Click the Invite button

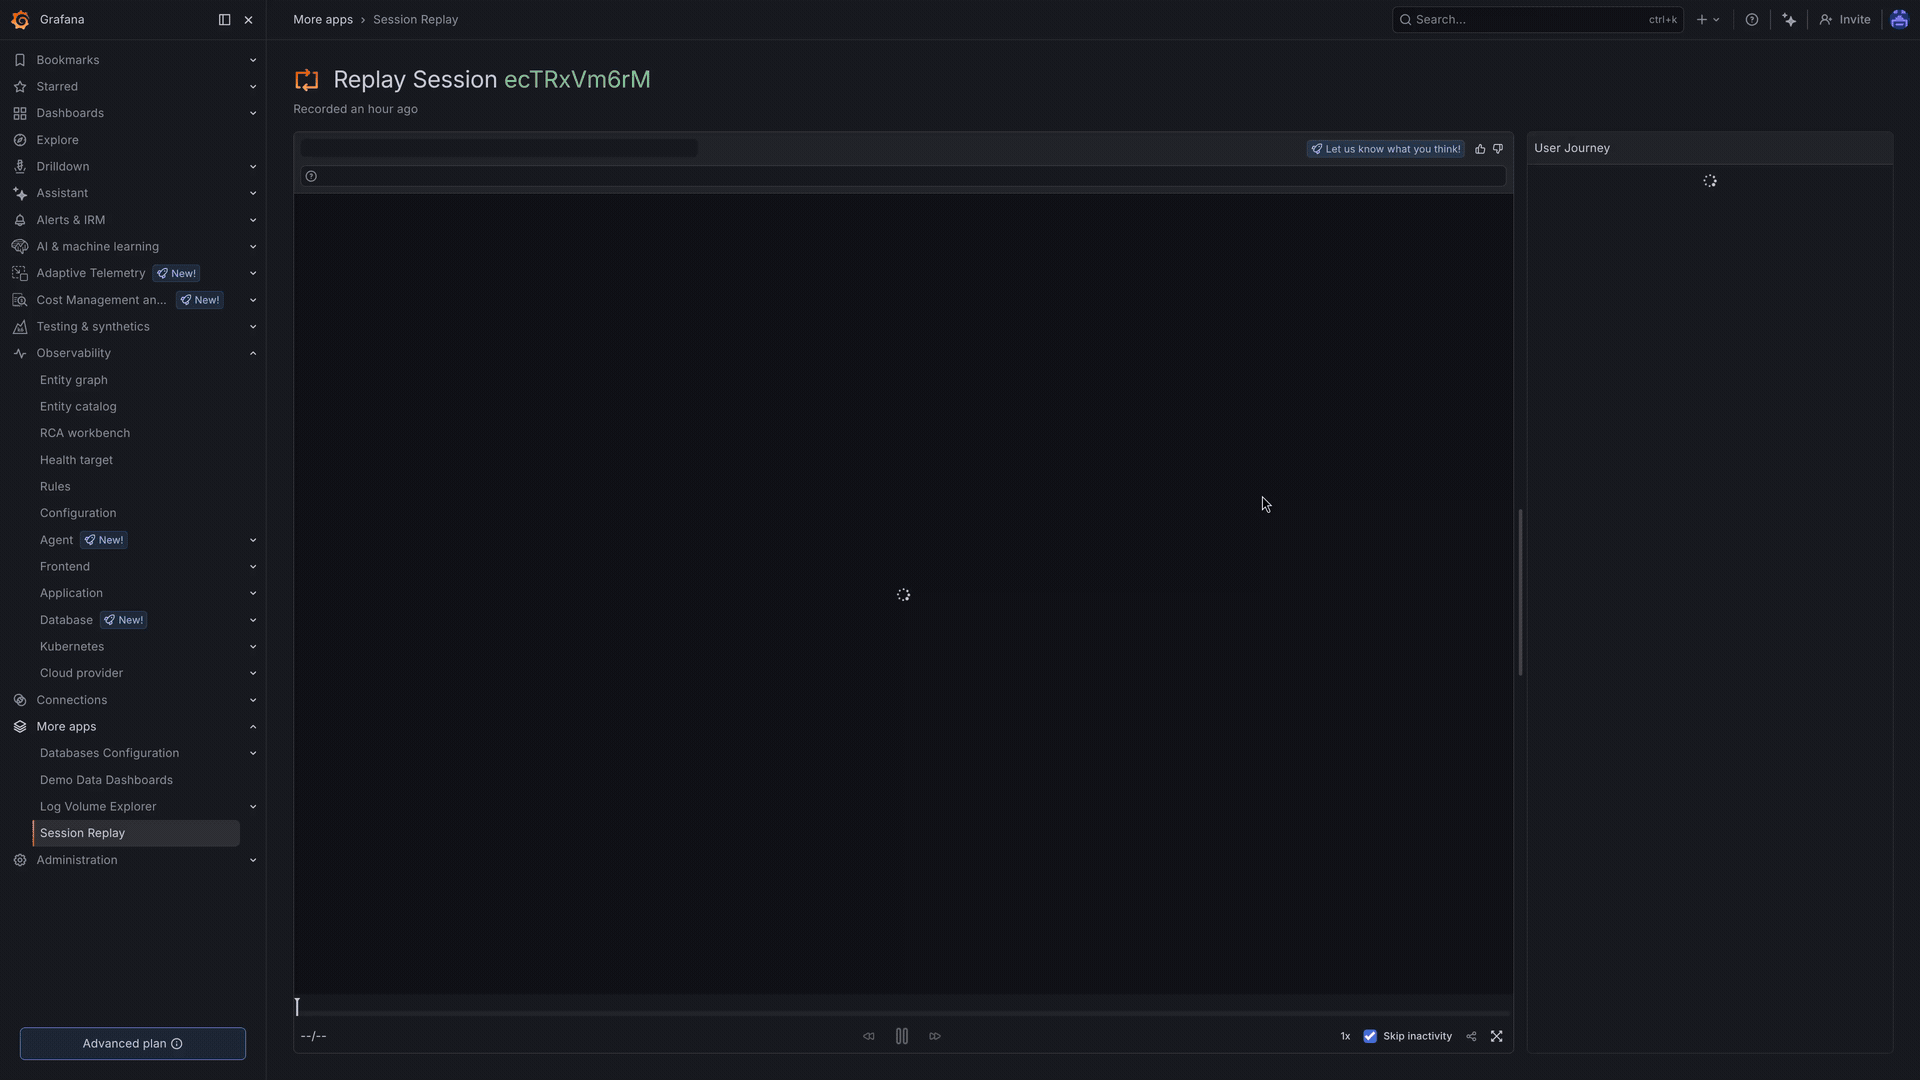point(1845,20)
